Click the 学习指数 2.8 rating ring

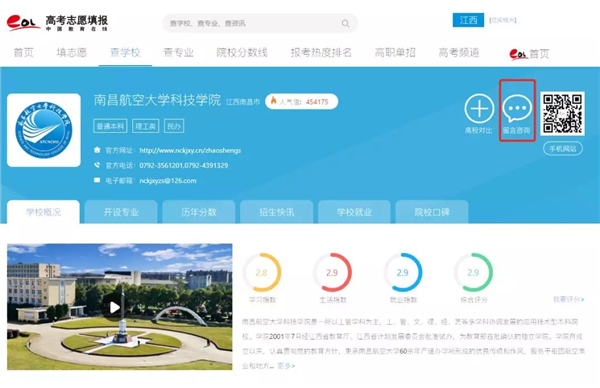click(x=262, y=272)
